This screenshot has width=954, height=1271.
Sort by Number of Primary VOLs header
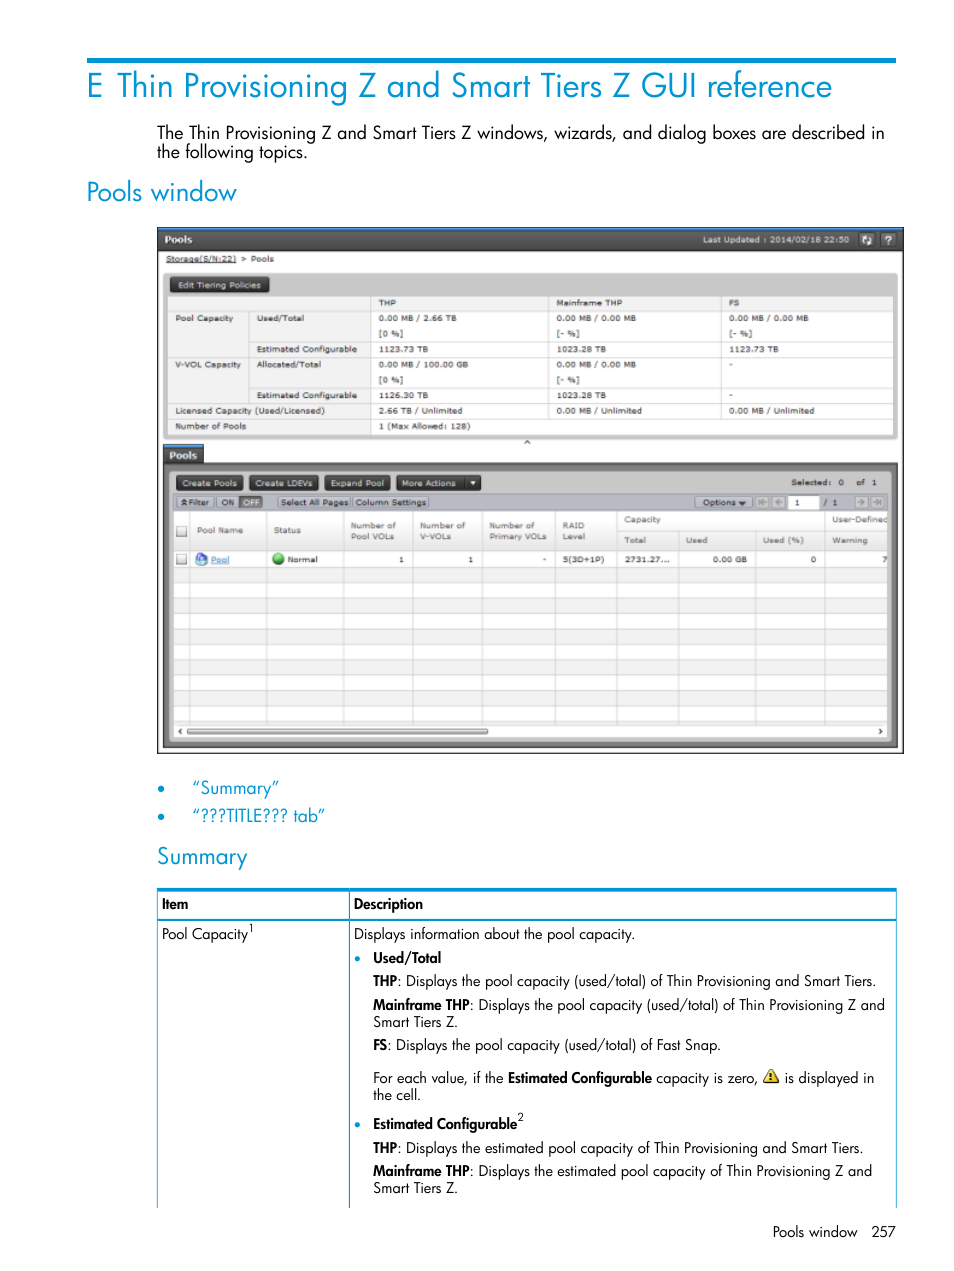(x=518, y=531)
